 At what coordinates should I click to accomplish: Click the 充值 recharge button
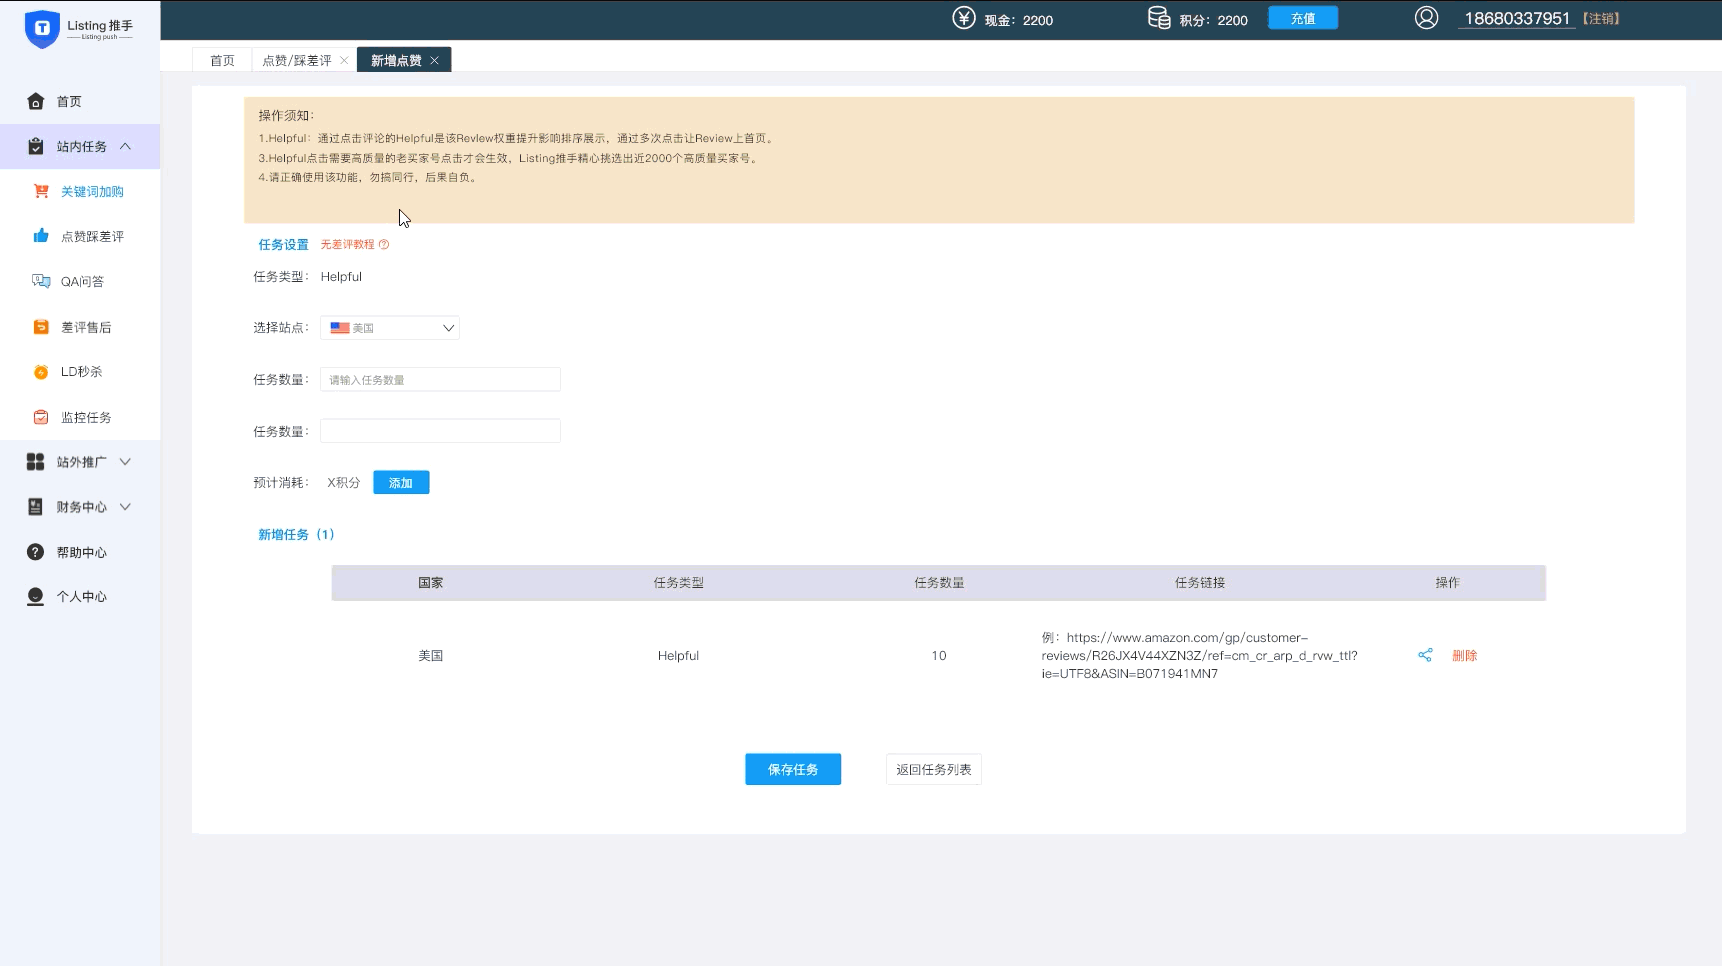point(1303,18)
